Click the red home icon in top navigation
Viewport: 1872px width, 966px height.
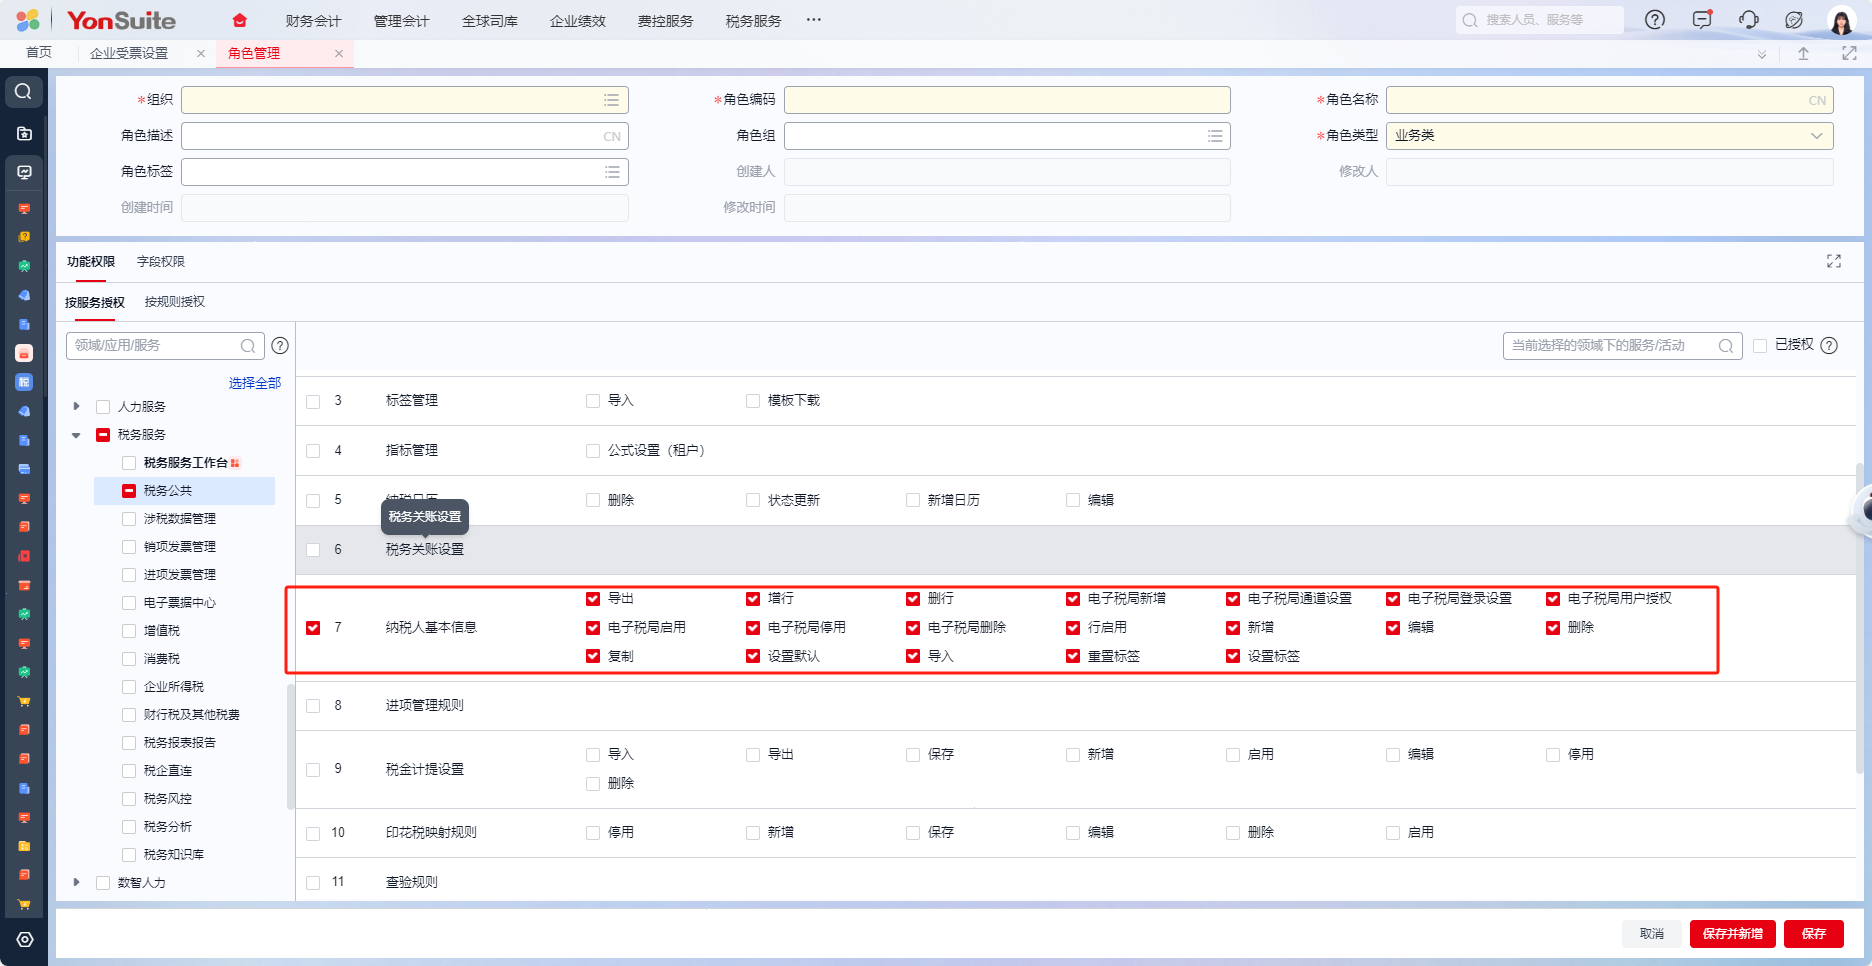239,21
